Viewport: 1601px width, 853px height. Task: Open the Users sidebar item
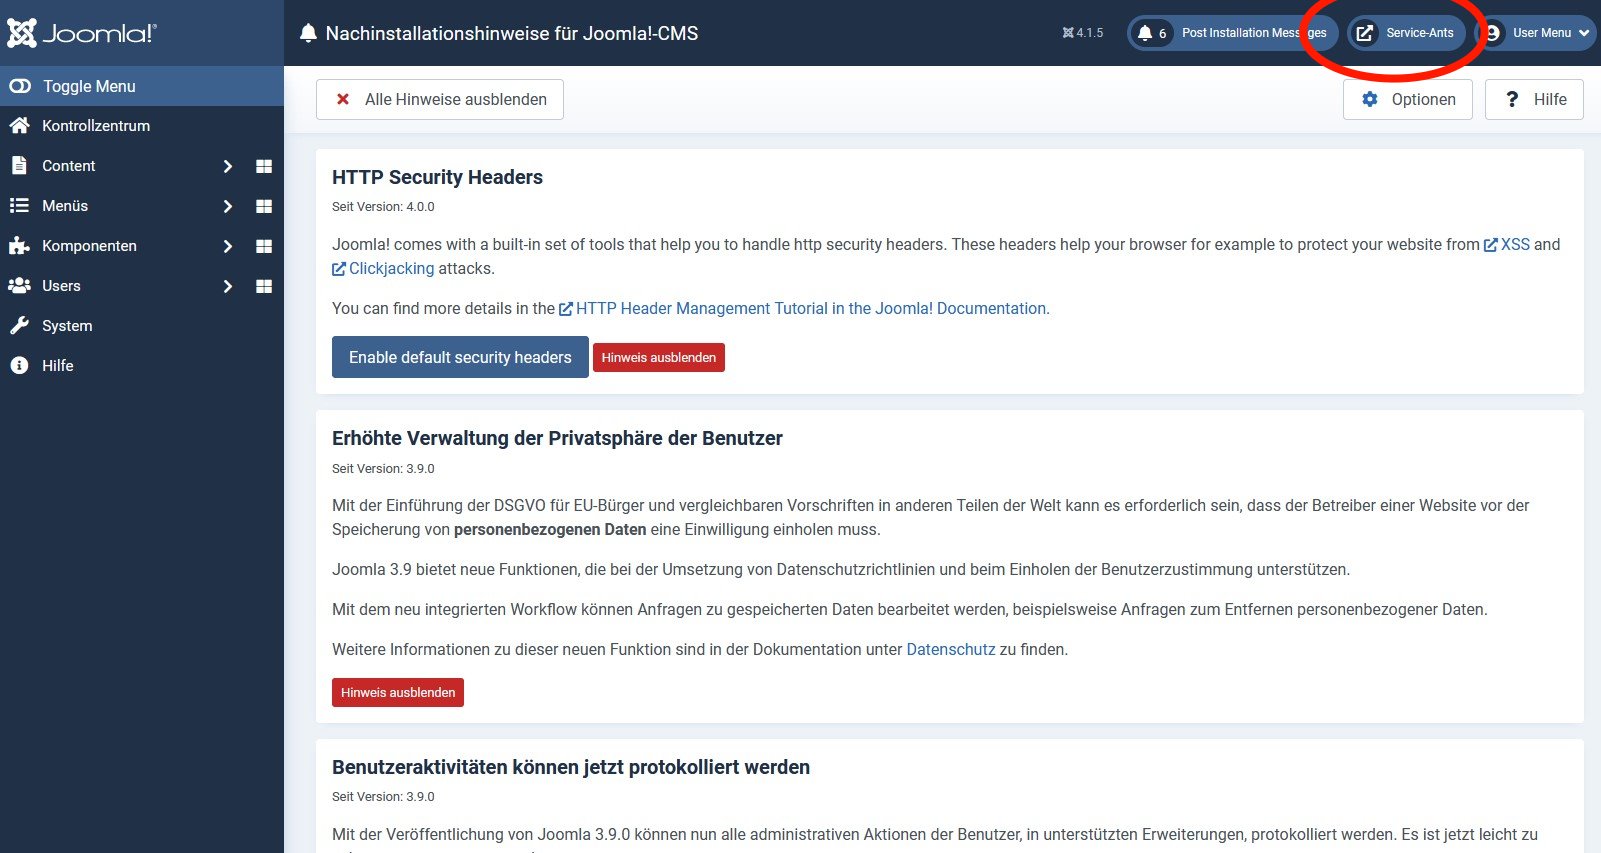click(x=61, y=286)
